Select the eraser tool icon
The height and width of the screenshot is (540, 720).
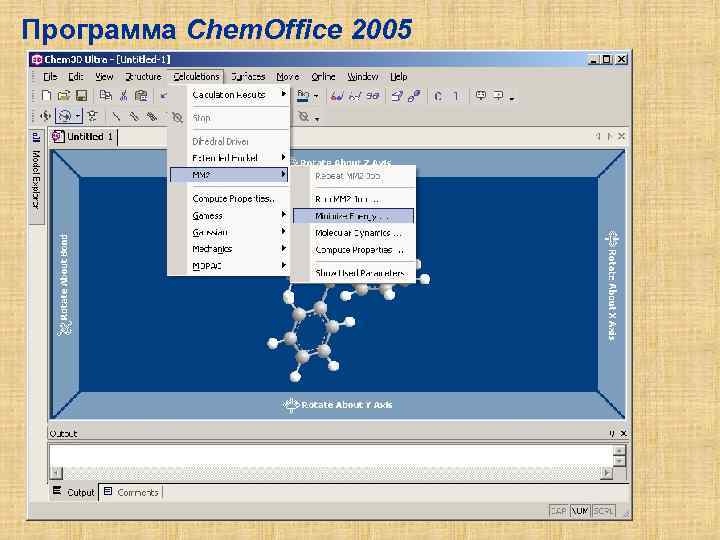[x=177, y=117]
